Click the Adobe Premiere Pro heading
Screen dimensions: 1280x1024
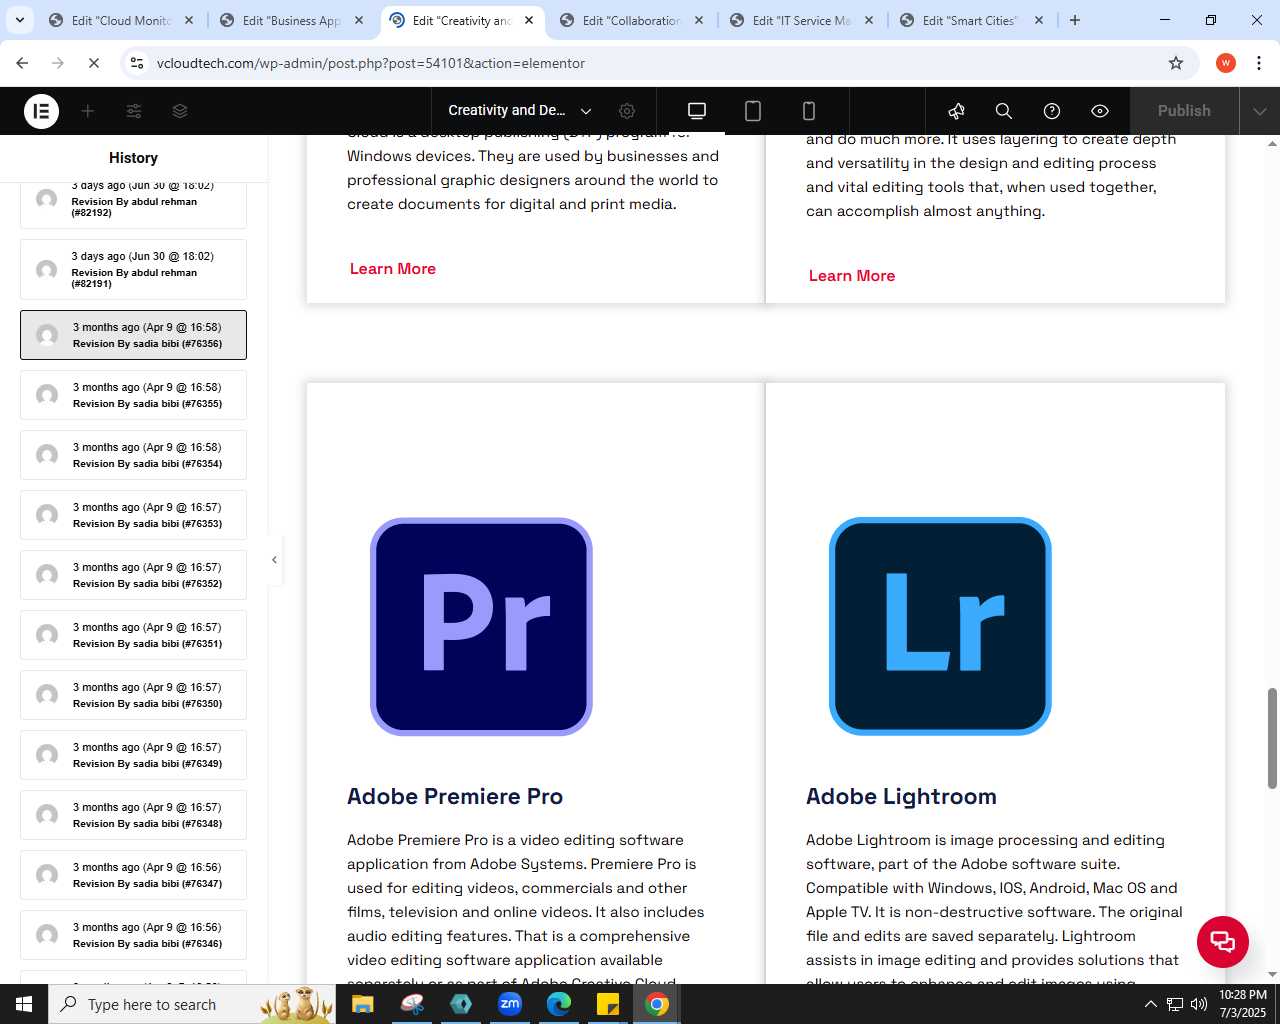pyautogui.click(x=455, y=796)
